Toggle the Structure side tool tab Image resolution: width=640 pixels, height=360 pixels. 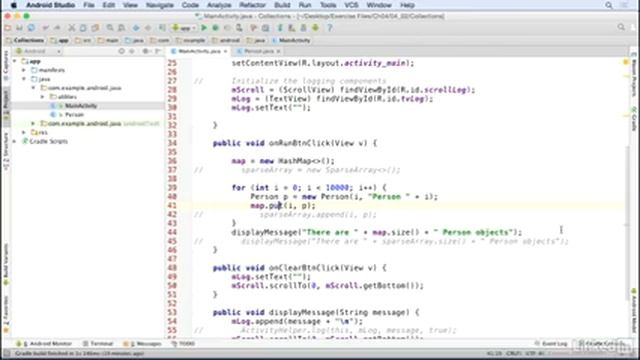[x=6, y=152]
